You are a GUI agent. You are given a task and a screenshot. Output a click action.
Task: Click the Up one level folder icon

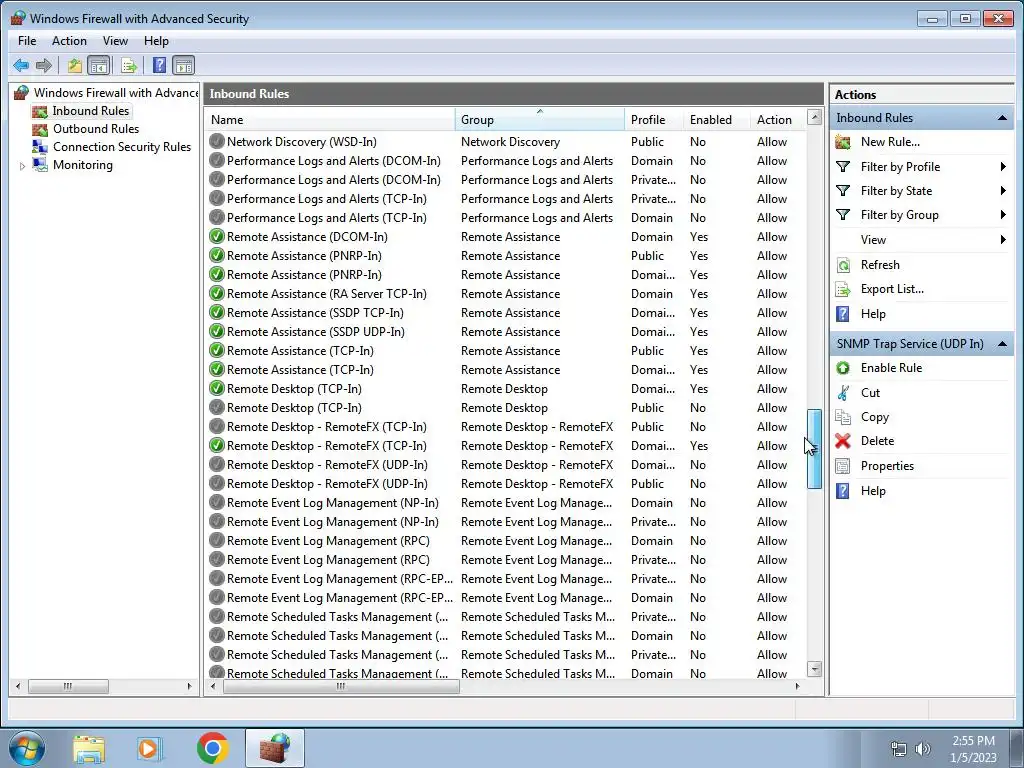tap(74, 65)
